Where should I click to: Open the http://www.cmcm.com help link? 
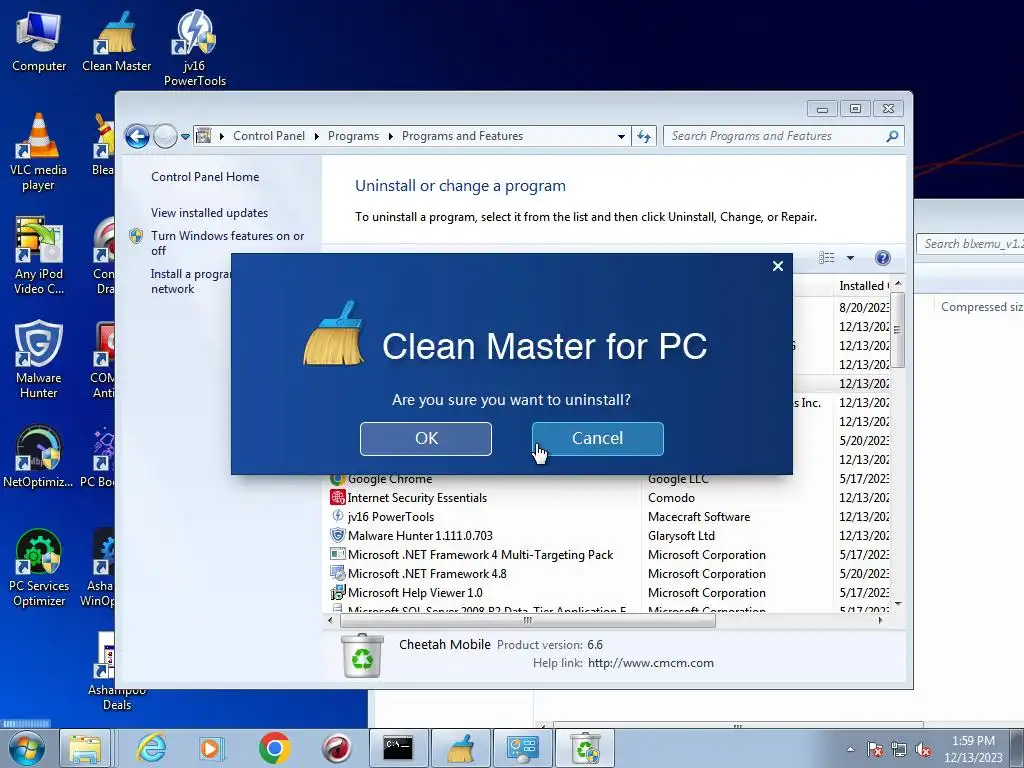pyautogui.click(x=650, y=663)
